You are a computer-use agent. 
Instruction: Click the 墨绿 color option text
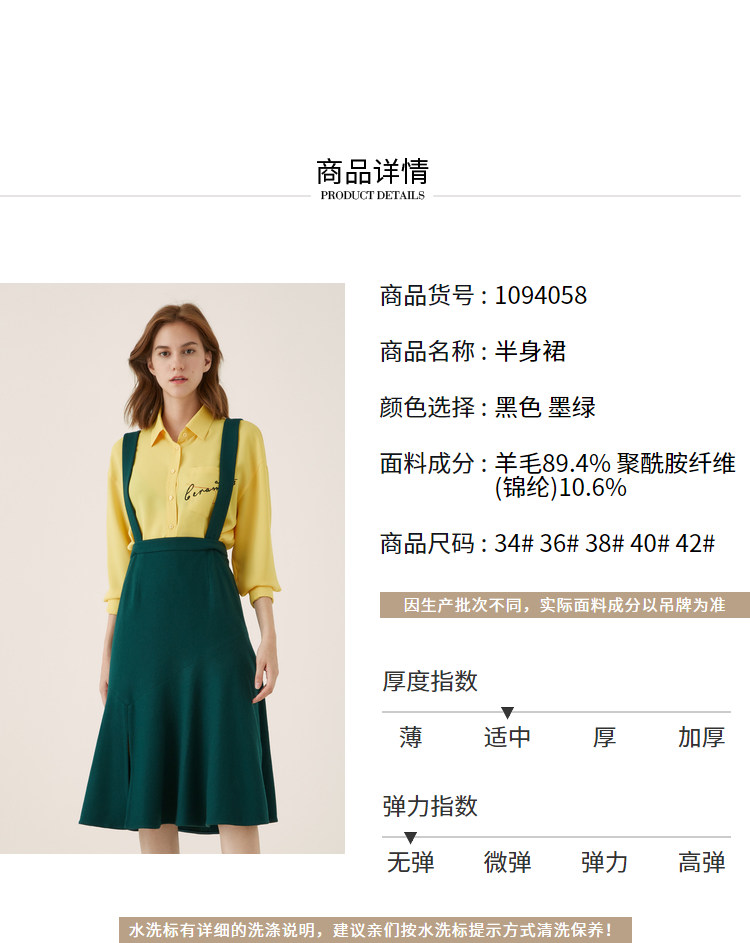(x=571, y=407)
